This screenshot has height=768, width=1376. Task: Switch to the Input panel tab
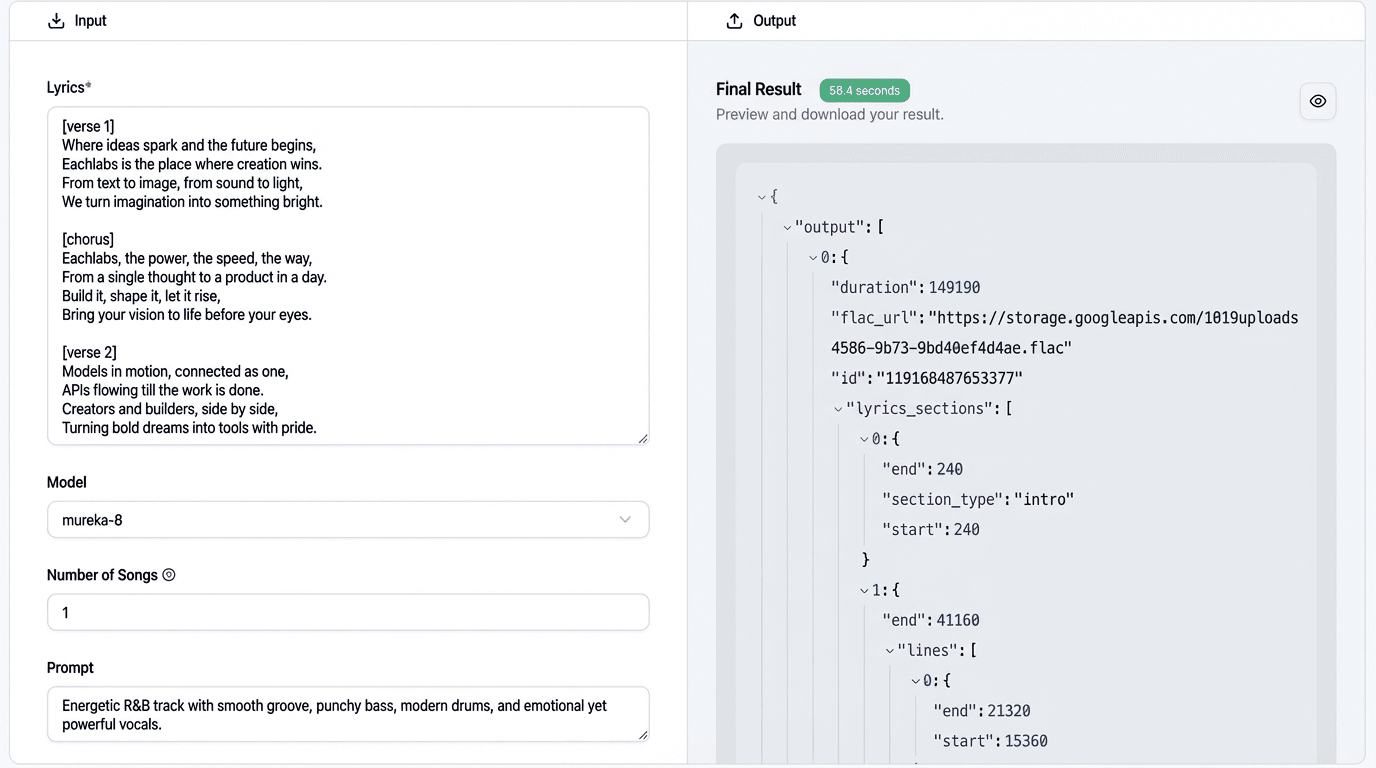tap(90, 21)
